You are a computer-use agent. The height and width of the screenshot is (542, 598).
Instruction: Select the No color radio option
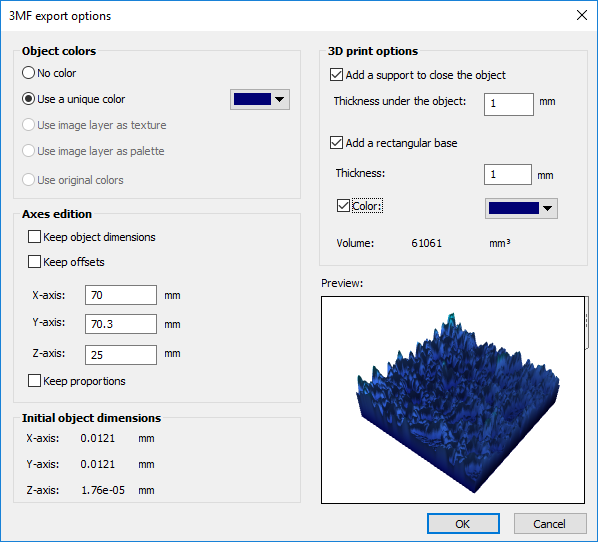[29, 72]
